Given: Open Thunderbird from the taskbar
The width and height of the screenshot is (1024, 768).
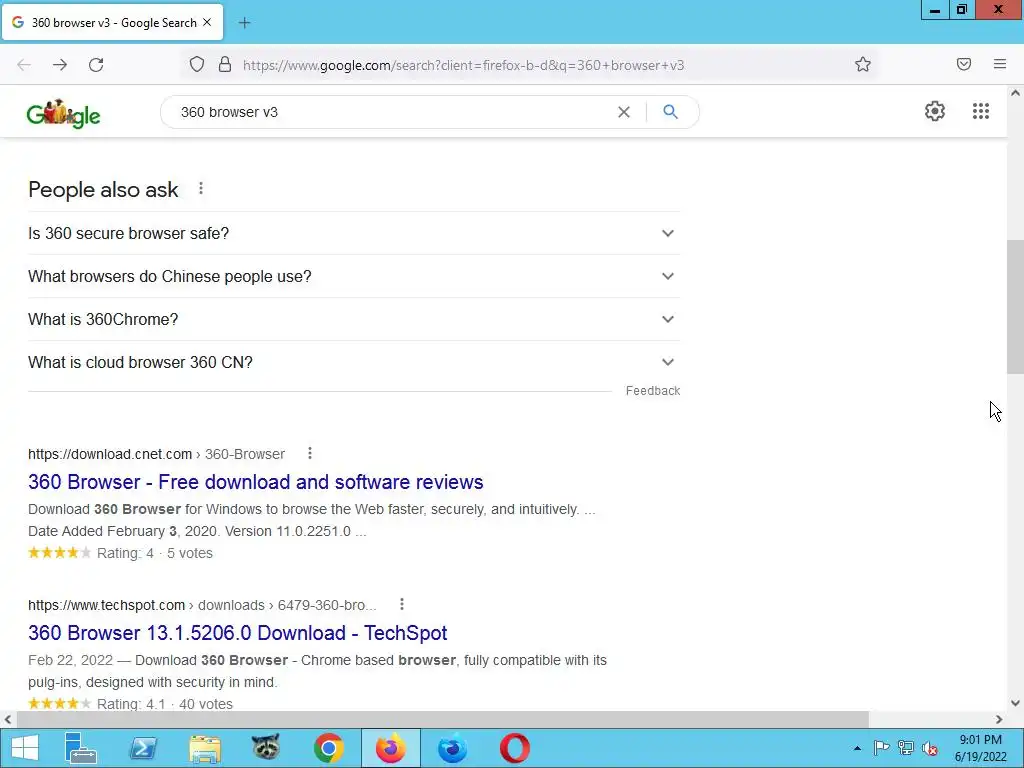Looking at the screenshot, I should point(453,748).
